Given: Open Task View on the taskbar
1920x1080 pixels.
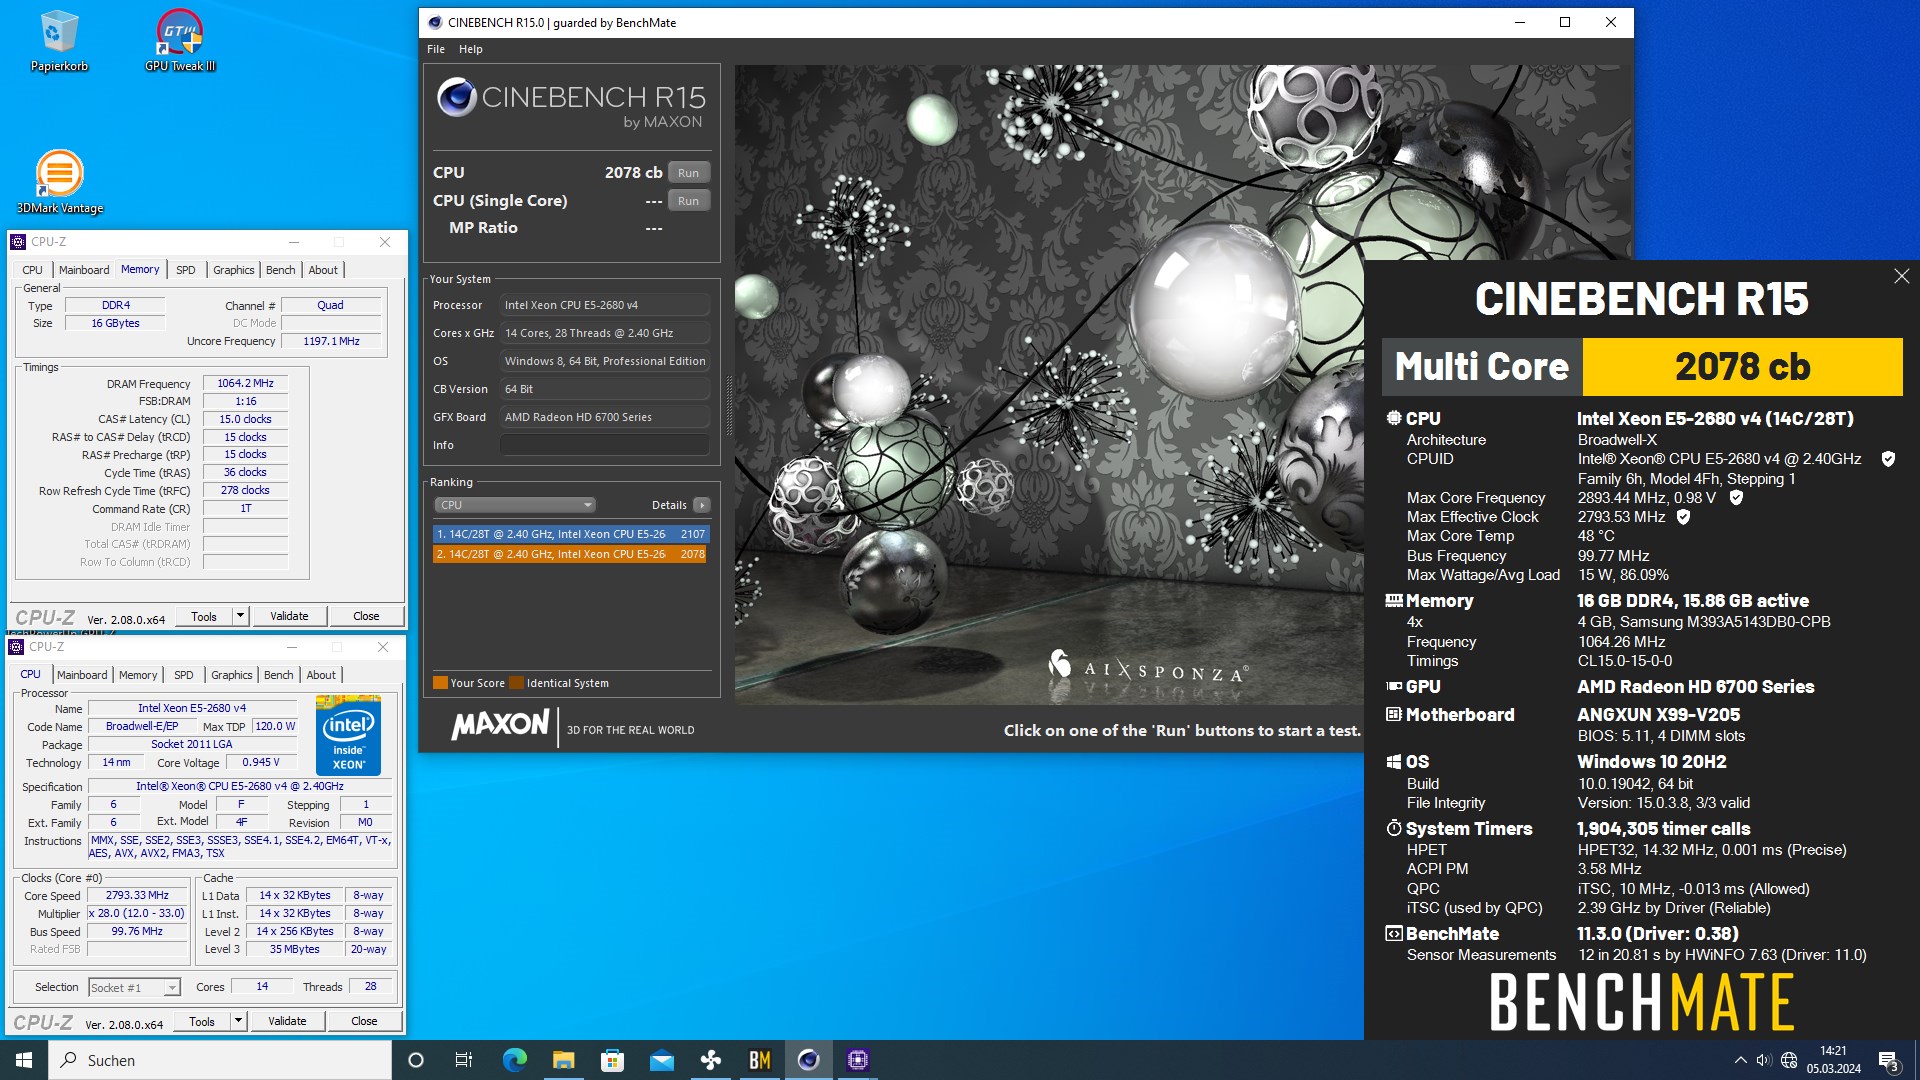Looking at the screenshot, I should tap(464, 1060).
